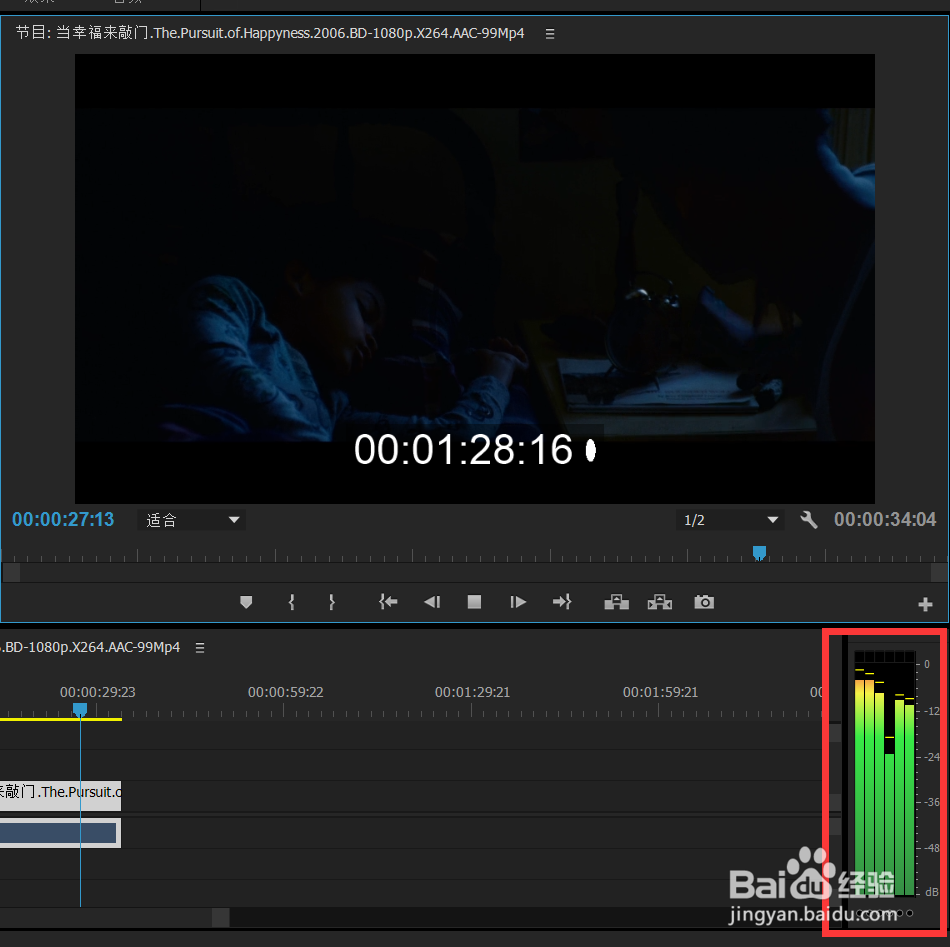Click the video preview frame
Image resolution: width=950 pixels, height=947 pixels.
(x=474, y=279)
